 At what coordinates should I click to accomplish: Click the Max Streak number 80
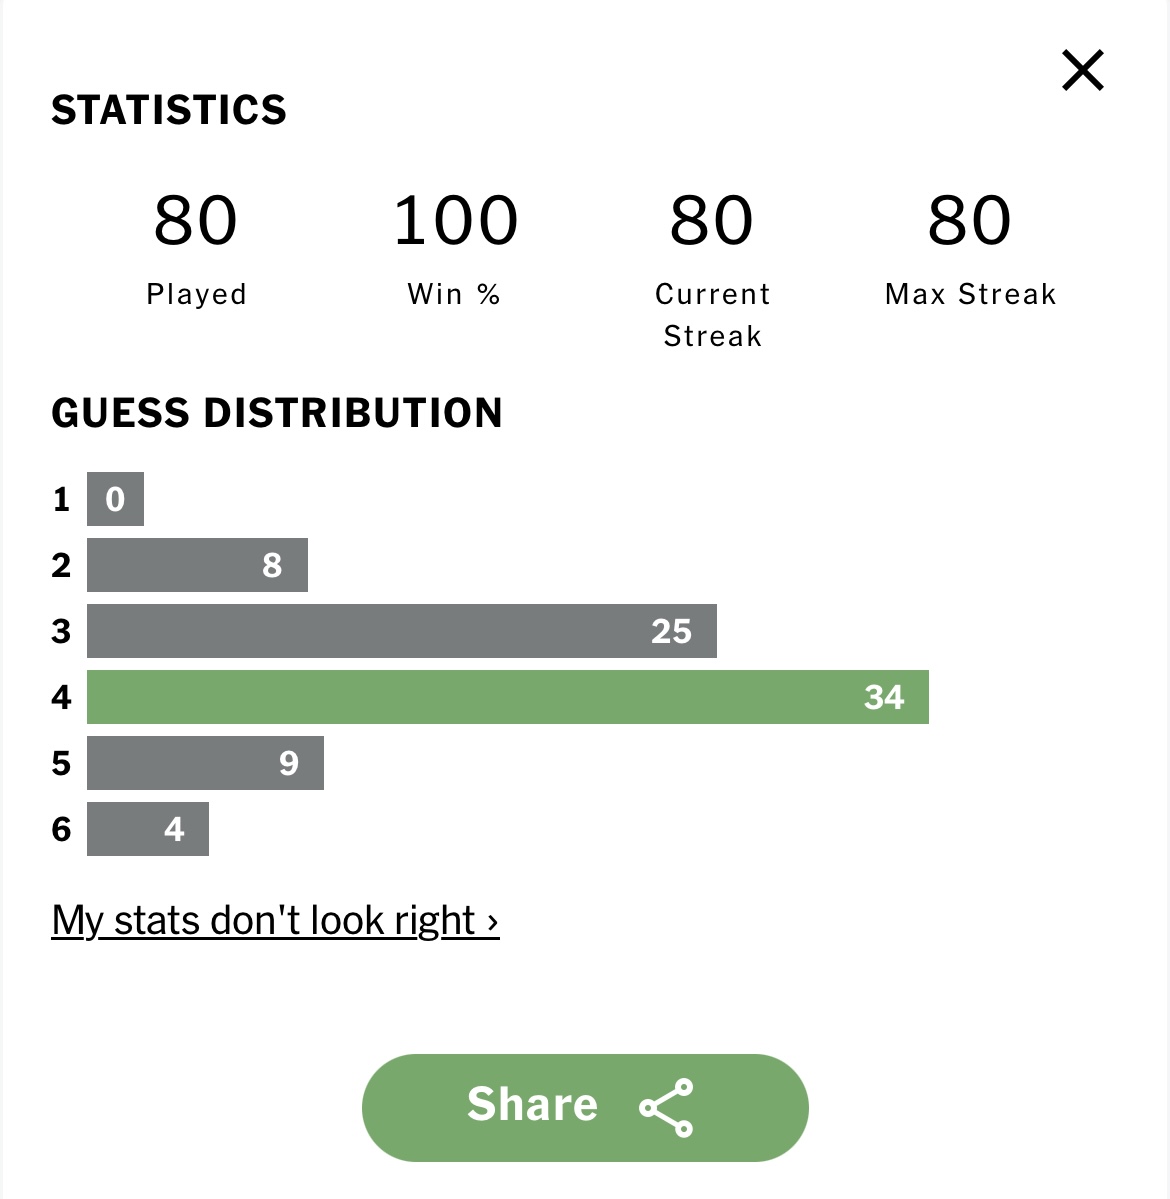[x=970, y=220]
